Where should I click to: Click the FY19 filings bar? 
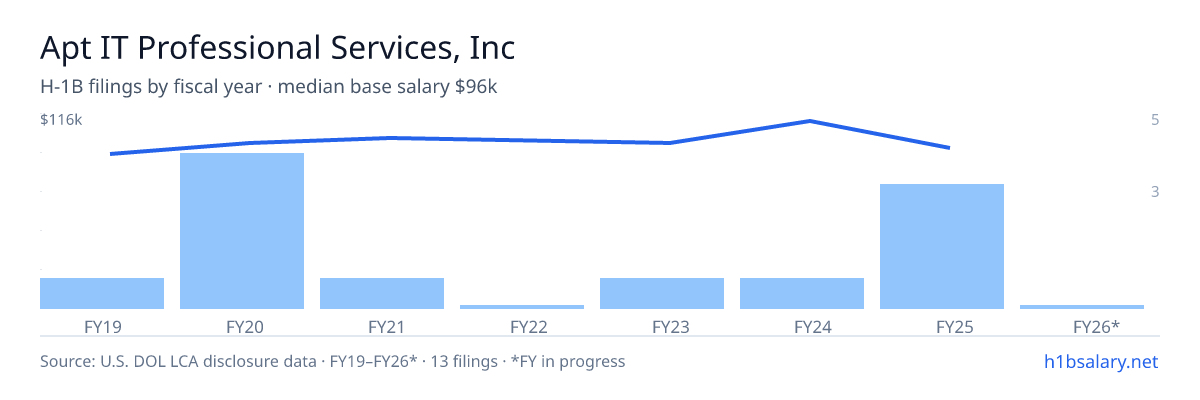coord(102,293)
